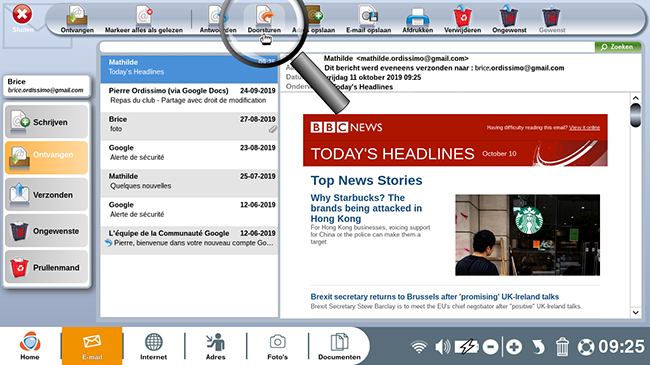Open the Ontvangen folder in the sidebar

pyautogui.click(x=46, y=158)
